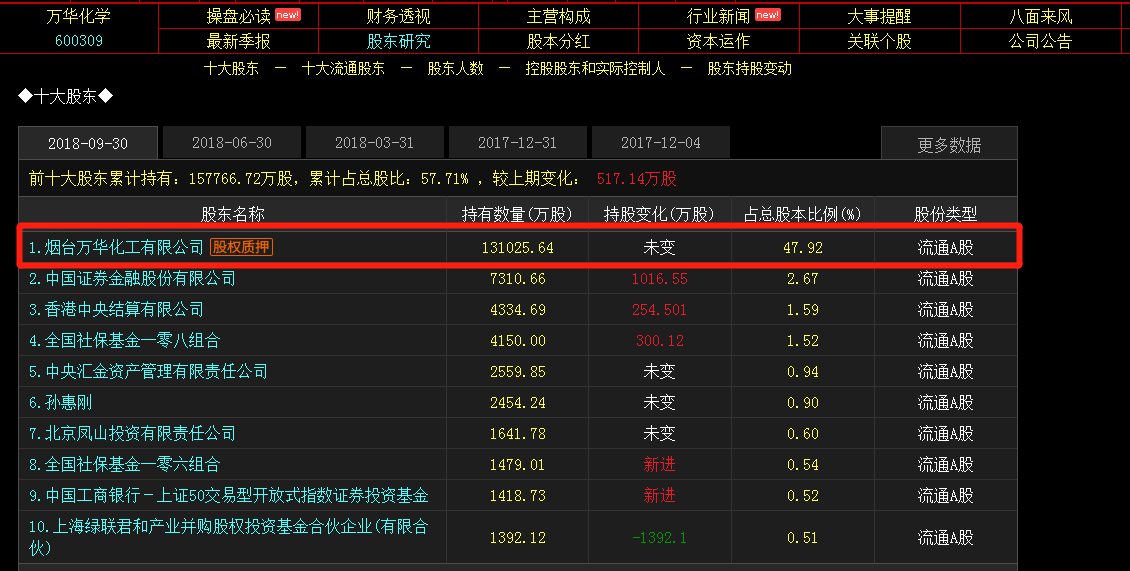Image resolution: width=1130 pixels, height=571 pixels.
Task: Open the 财务透视 section
Action: (x=399, y=16)
